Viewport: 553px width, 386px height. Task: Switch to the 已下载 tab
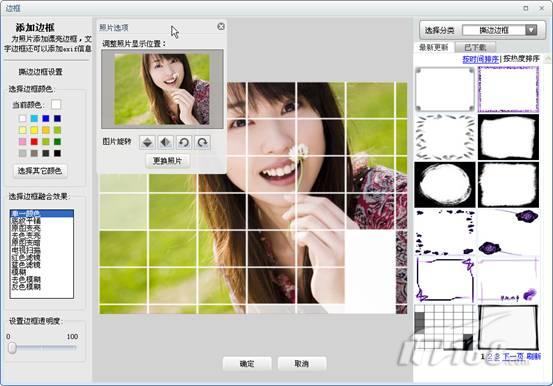click(x=475, y=47)
